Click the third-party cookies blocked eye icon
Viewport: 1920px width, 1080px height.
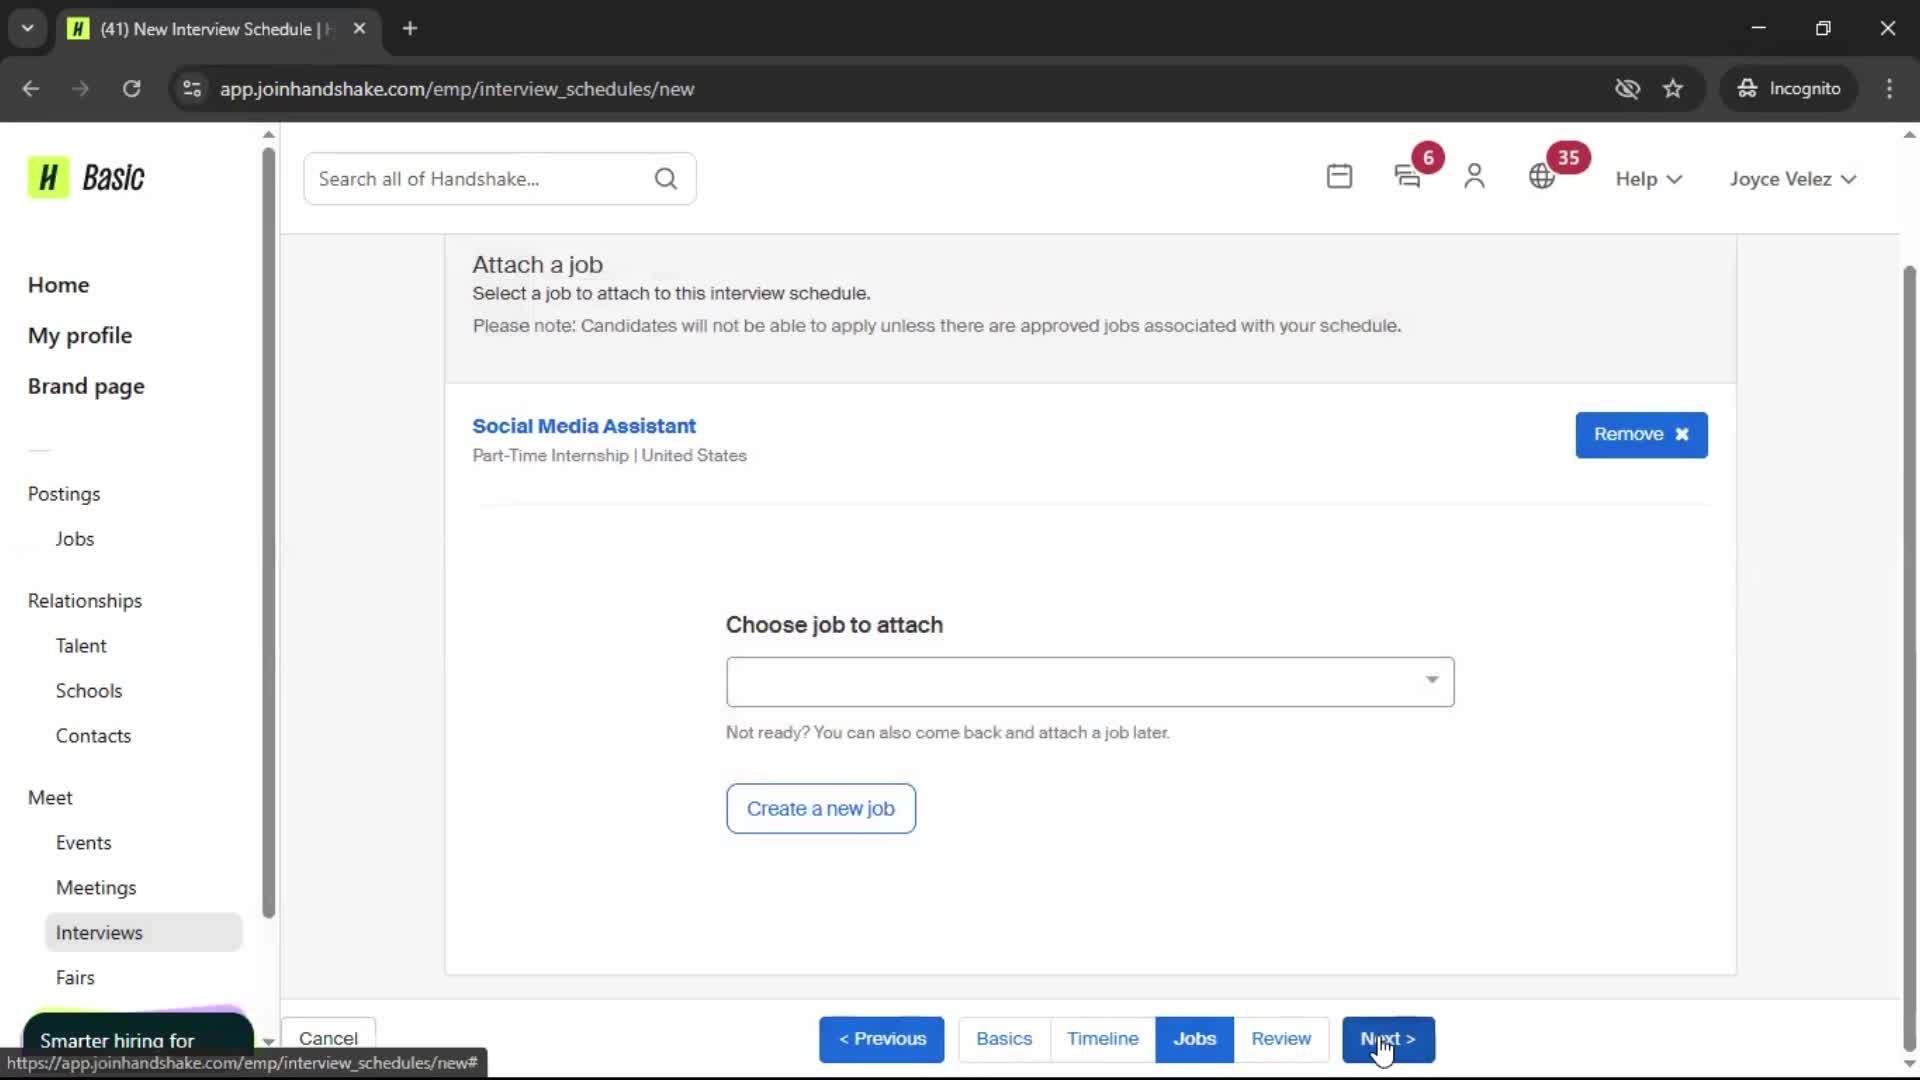pos(1627,88)
